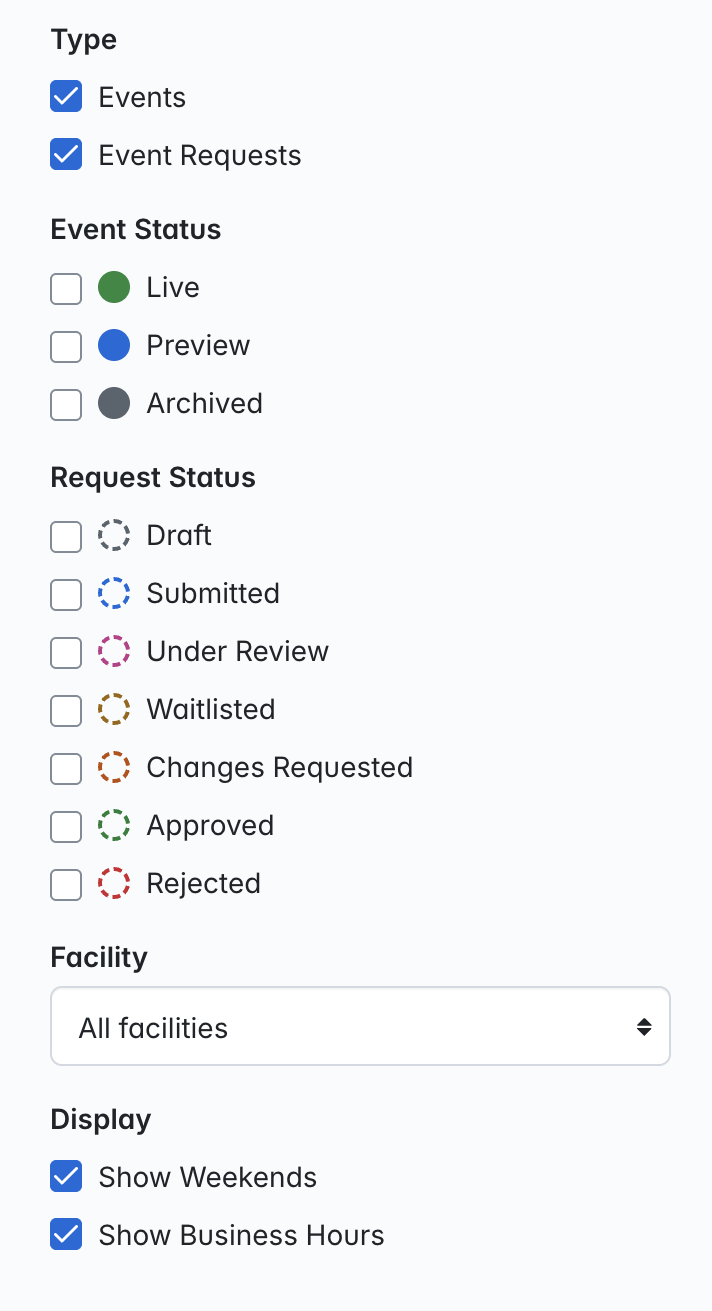Click the dashed pink Under Review icon
Image resolution: width=712 pixels, height=1311 pixels.
click(x=114, y=652)
